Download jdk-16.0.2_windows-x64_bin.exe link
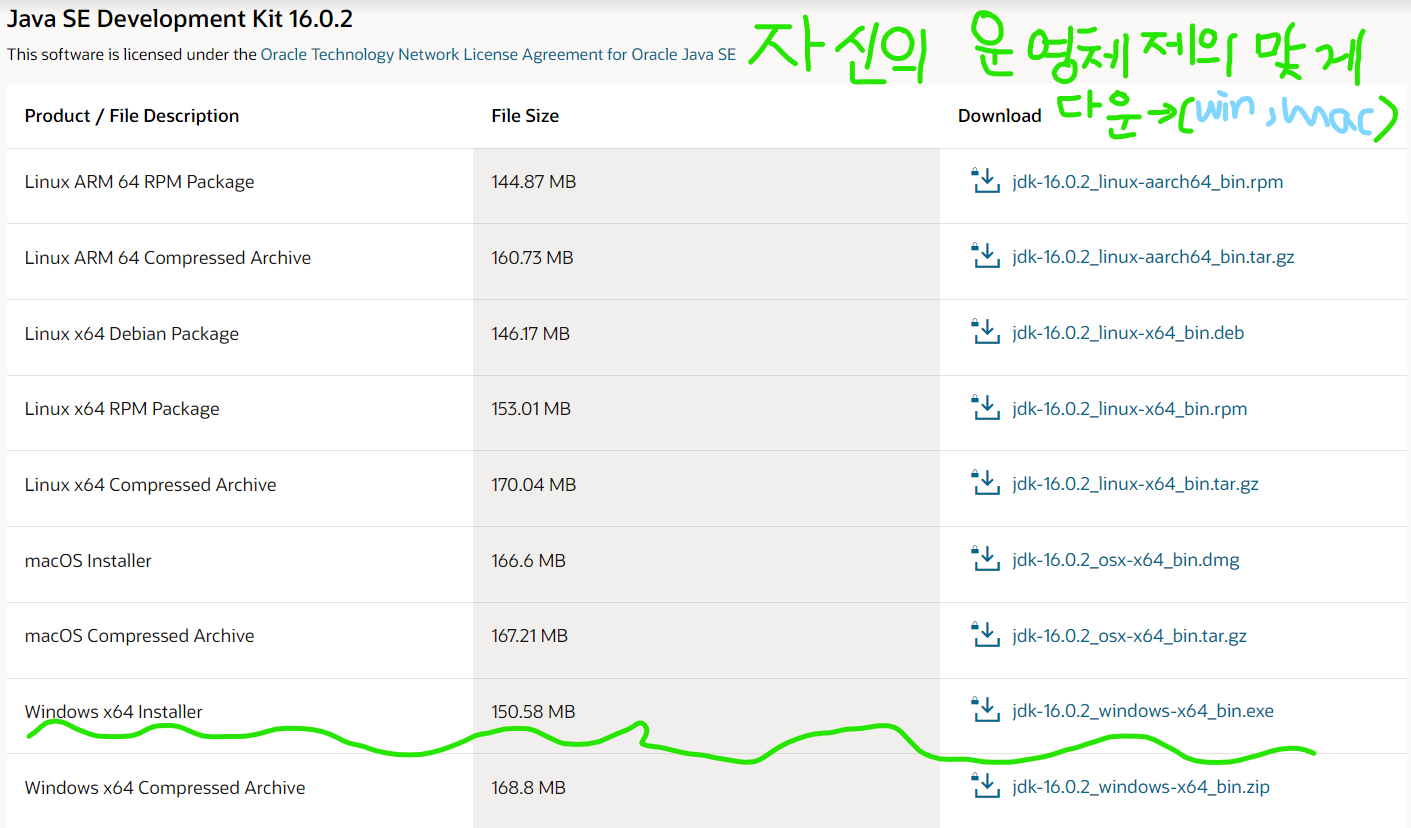Image resolution: width=1411 pixels, height=828 pixels. pos(1143,711)
